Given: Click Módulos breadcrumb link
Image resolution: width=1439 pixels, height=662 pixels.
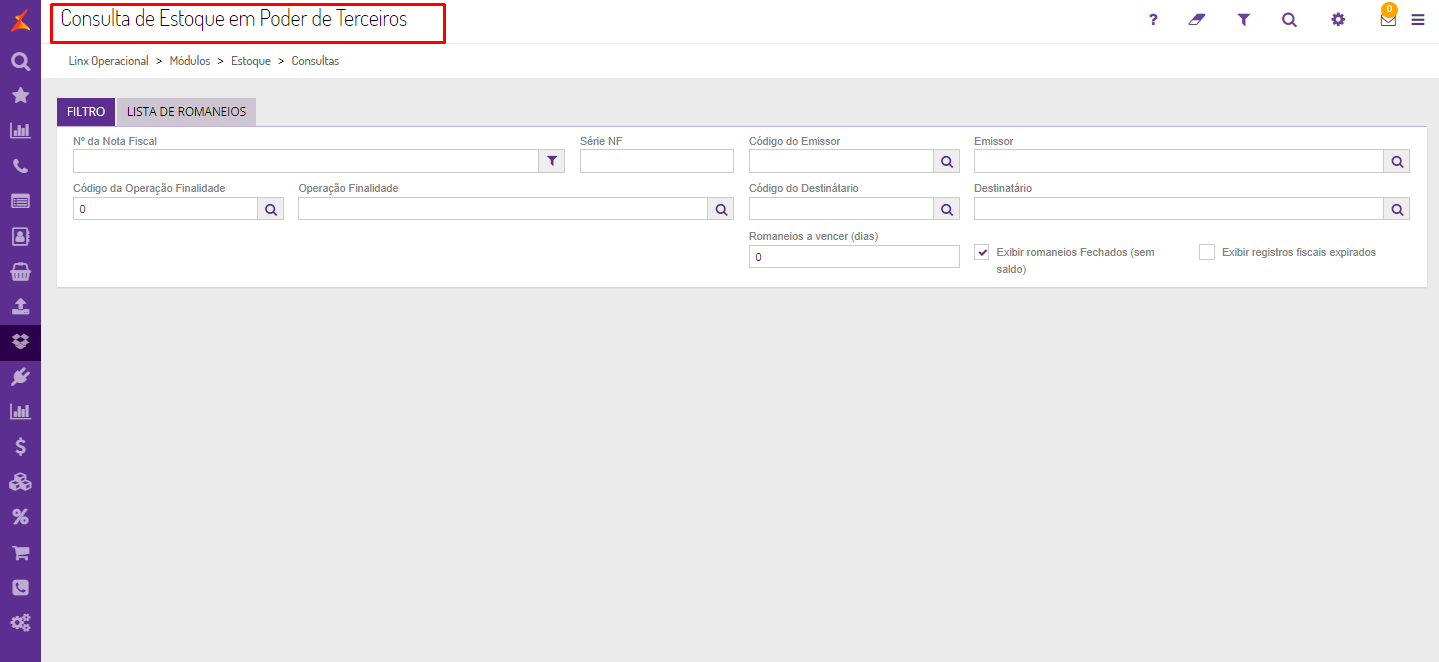Looking at the screenshot, I should tap(190, 61).
